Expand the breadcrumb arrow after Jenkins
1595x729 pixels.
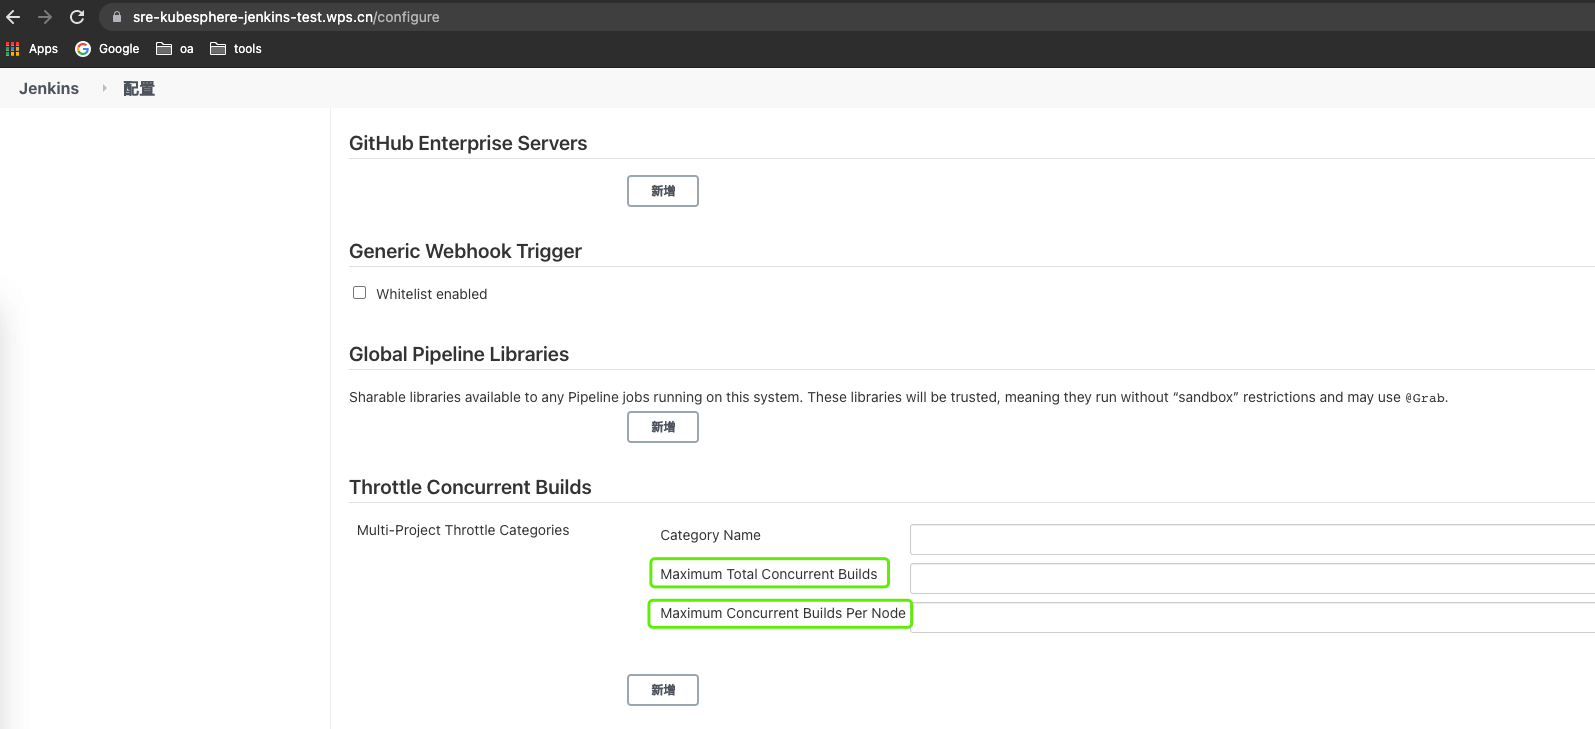tap(104, 88)
